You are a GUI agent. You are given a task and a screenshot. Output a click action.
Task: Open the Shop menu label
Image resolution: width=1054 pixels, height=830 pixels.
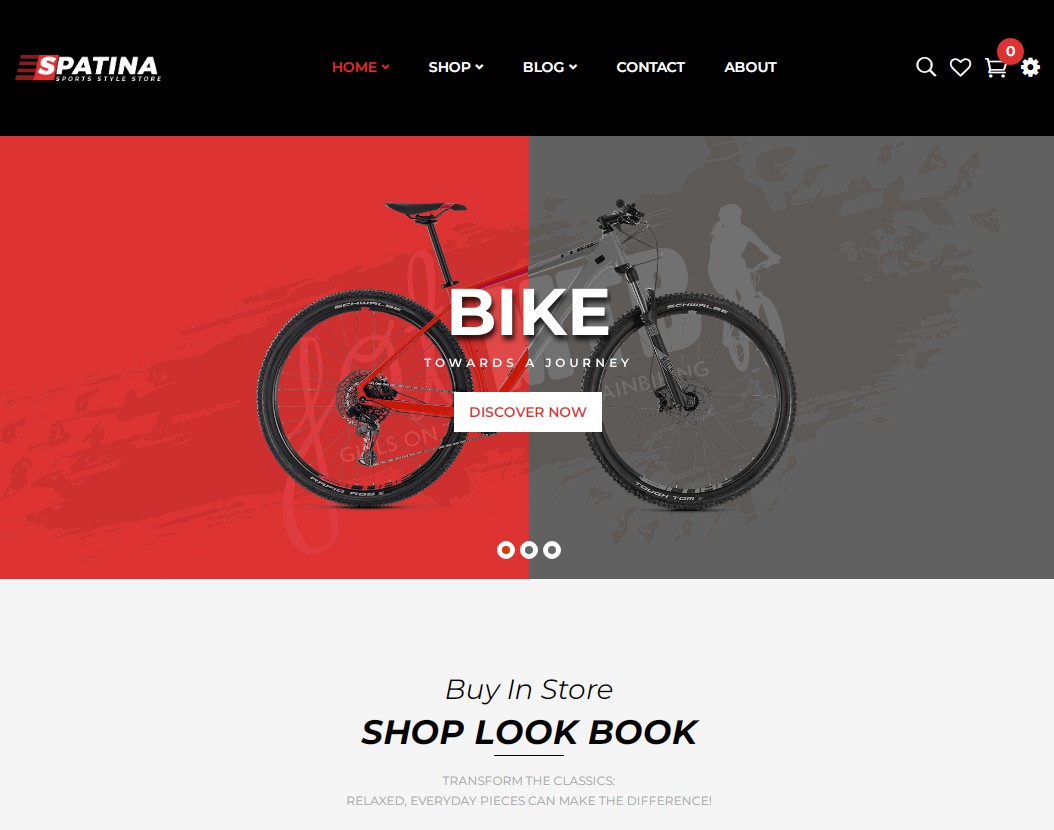[x=450, y=67]
